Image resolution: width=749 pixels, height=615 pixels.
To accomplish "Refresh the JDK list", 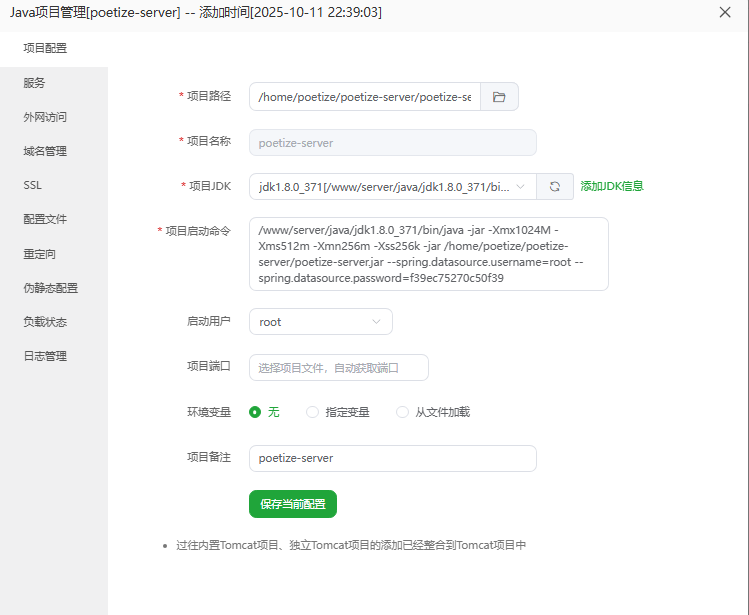I will [555, 186].
